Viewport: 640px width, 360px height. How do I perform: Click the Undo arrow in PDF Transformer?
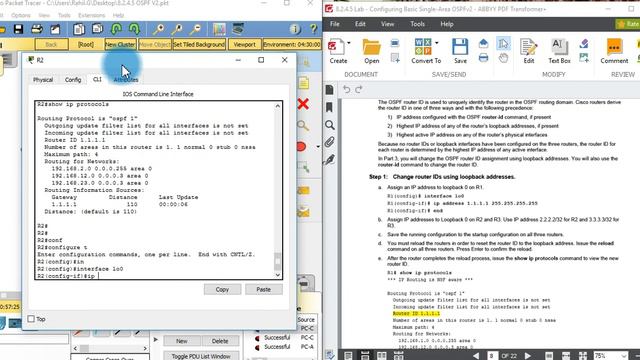coord(347,89)
